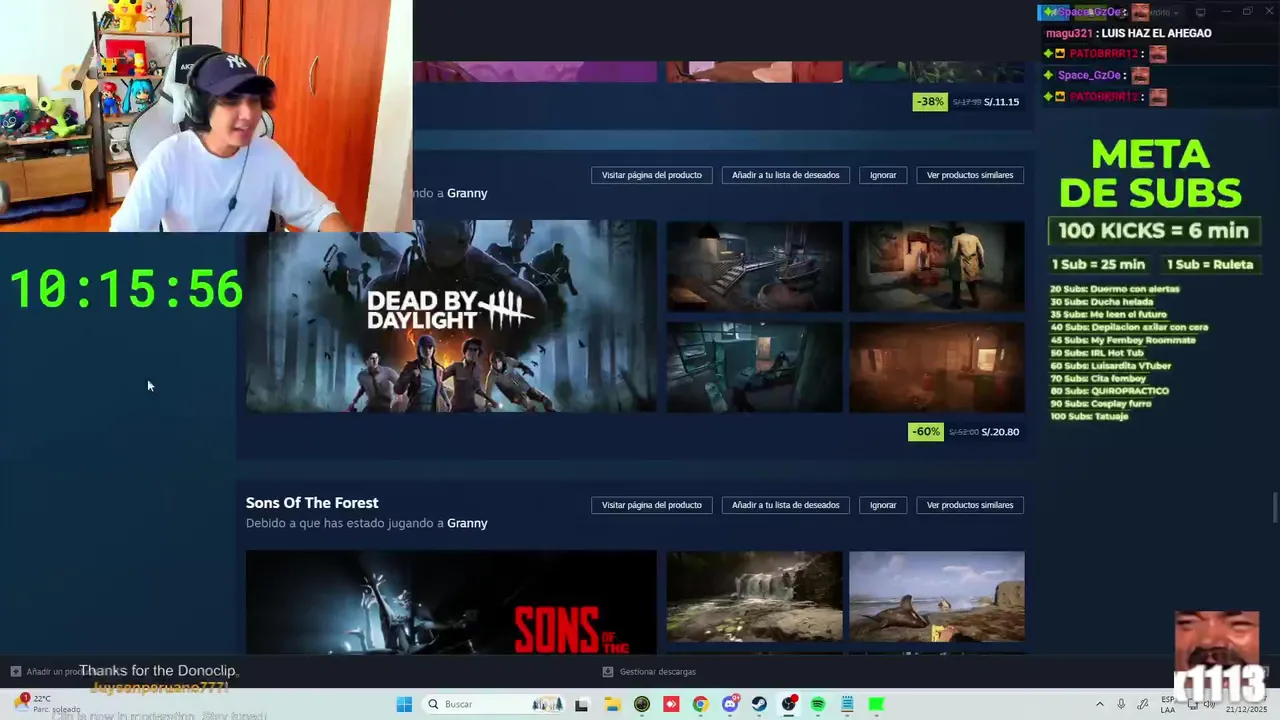The image size is (1280, 720).
Task: Switch to Steam in the taskbar
Action: tap(759, 704)
